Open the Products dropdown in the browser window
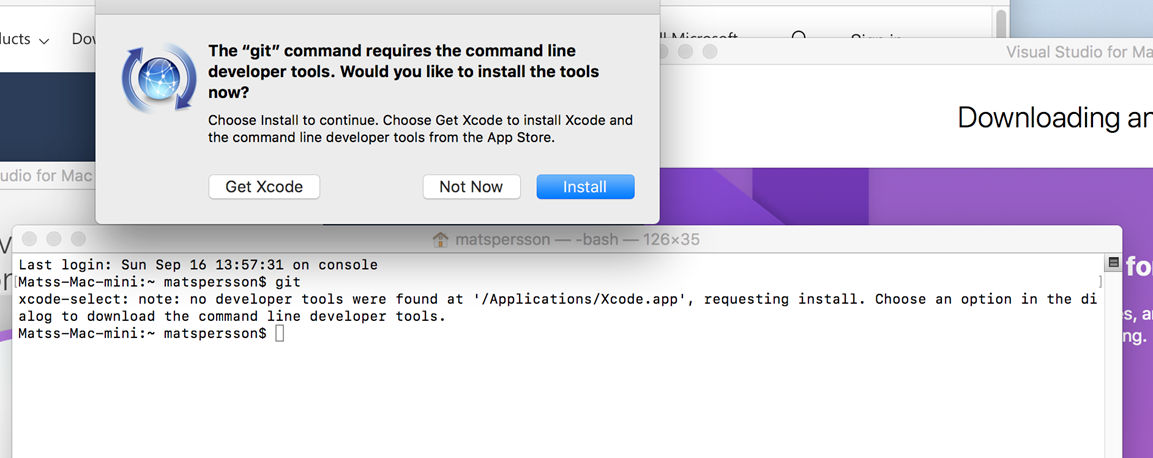Screen dimensions: 1153x458 click(24, 39)
